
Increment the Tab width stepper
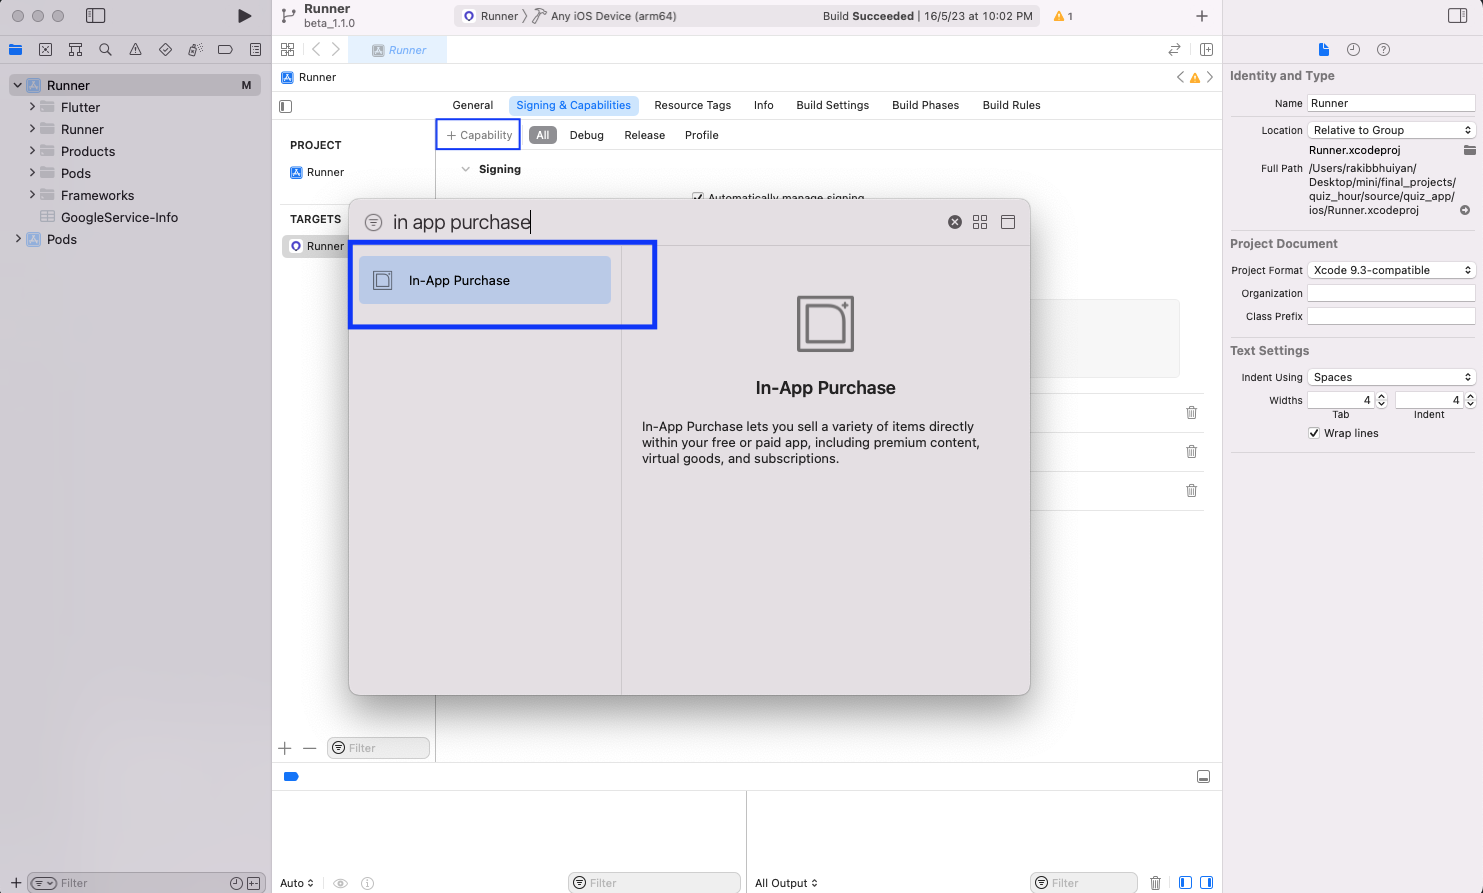coord(1381,396)
